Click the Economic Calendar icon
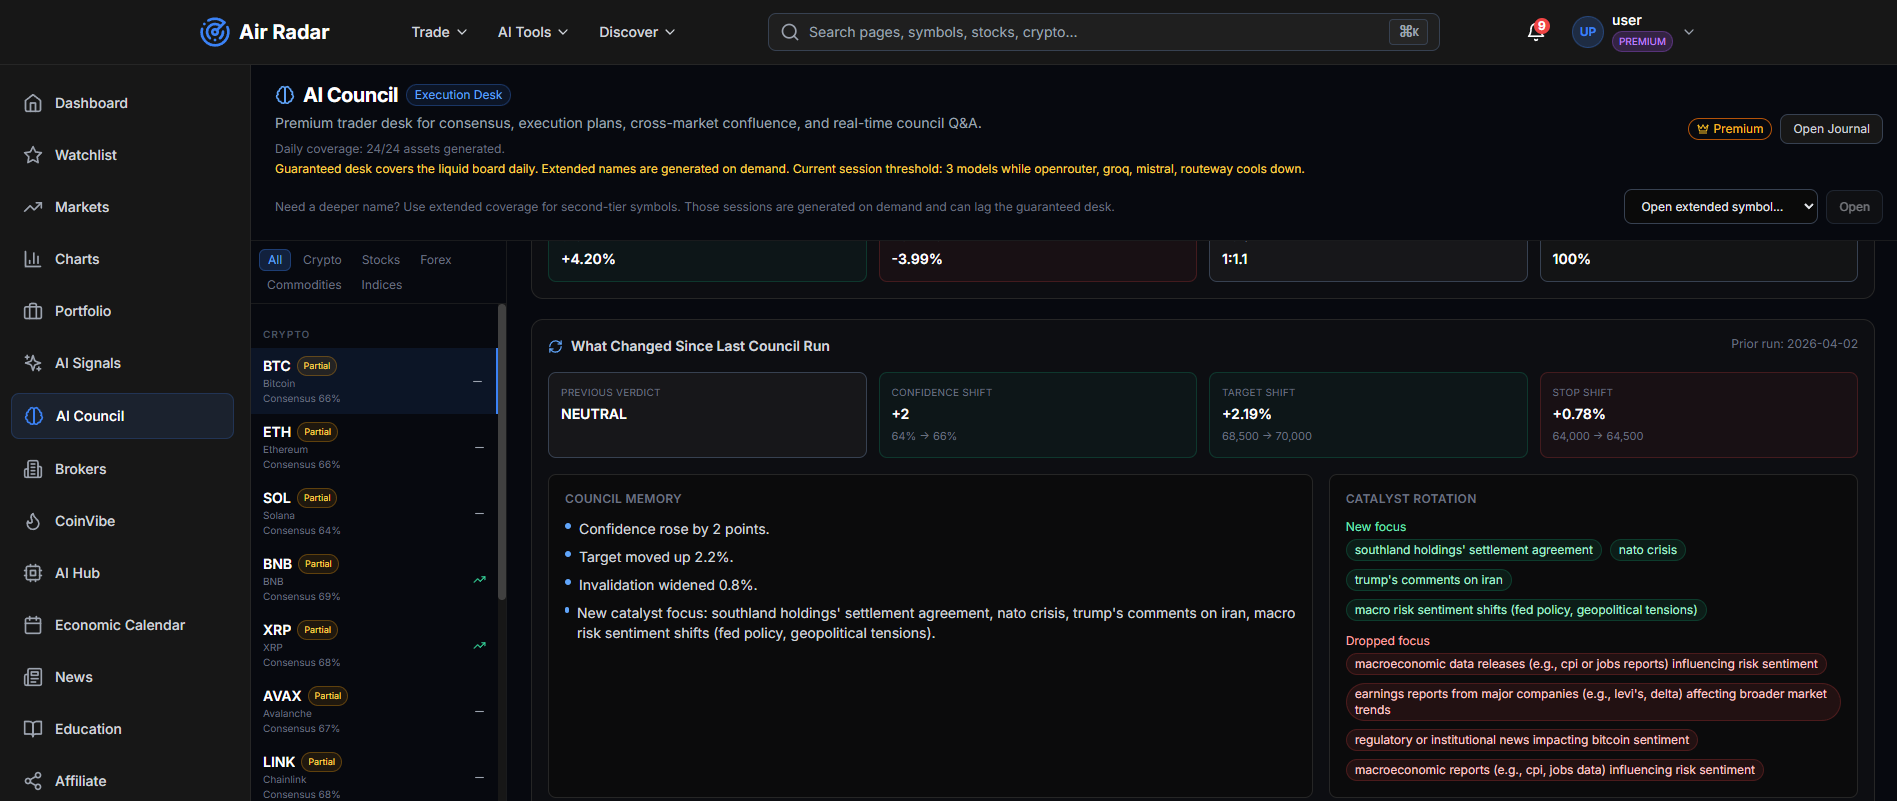Viewport: 1897px width, 801px height. point(33,625)
